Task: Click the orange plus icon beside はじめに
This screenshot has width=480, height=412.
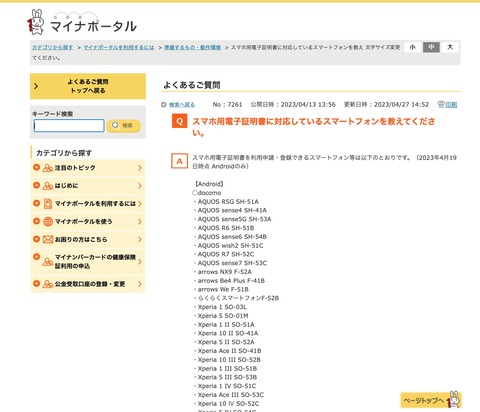Action: (x=36, y=185)
